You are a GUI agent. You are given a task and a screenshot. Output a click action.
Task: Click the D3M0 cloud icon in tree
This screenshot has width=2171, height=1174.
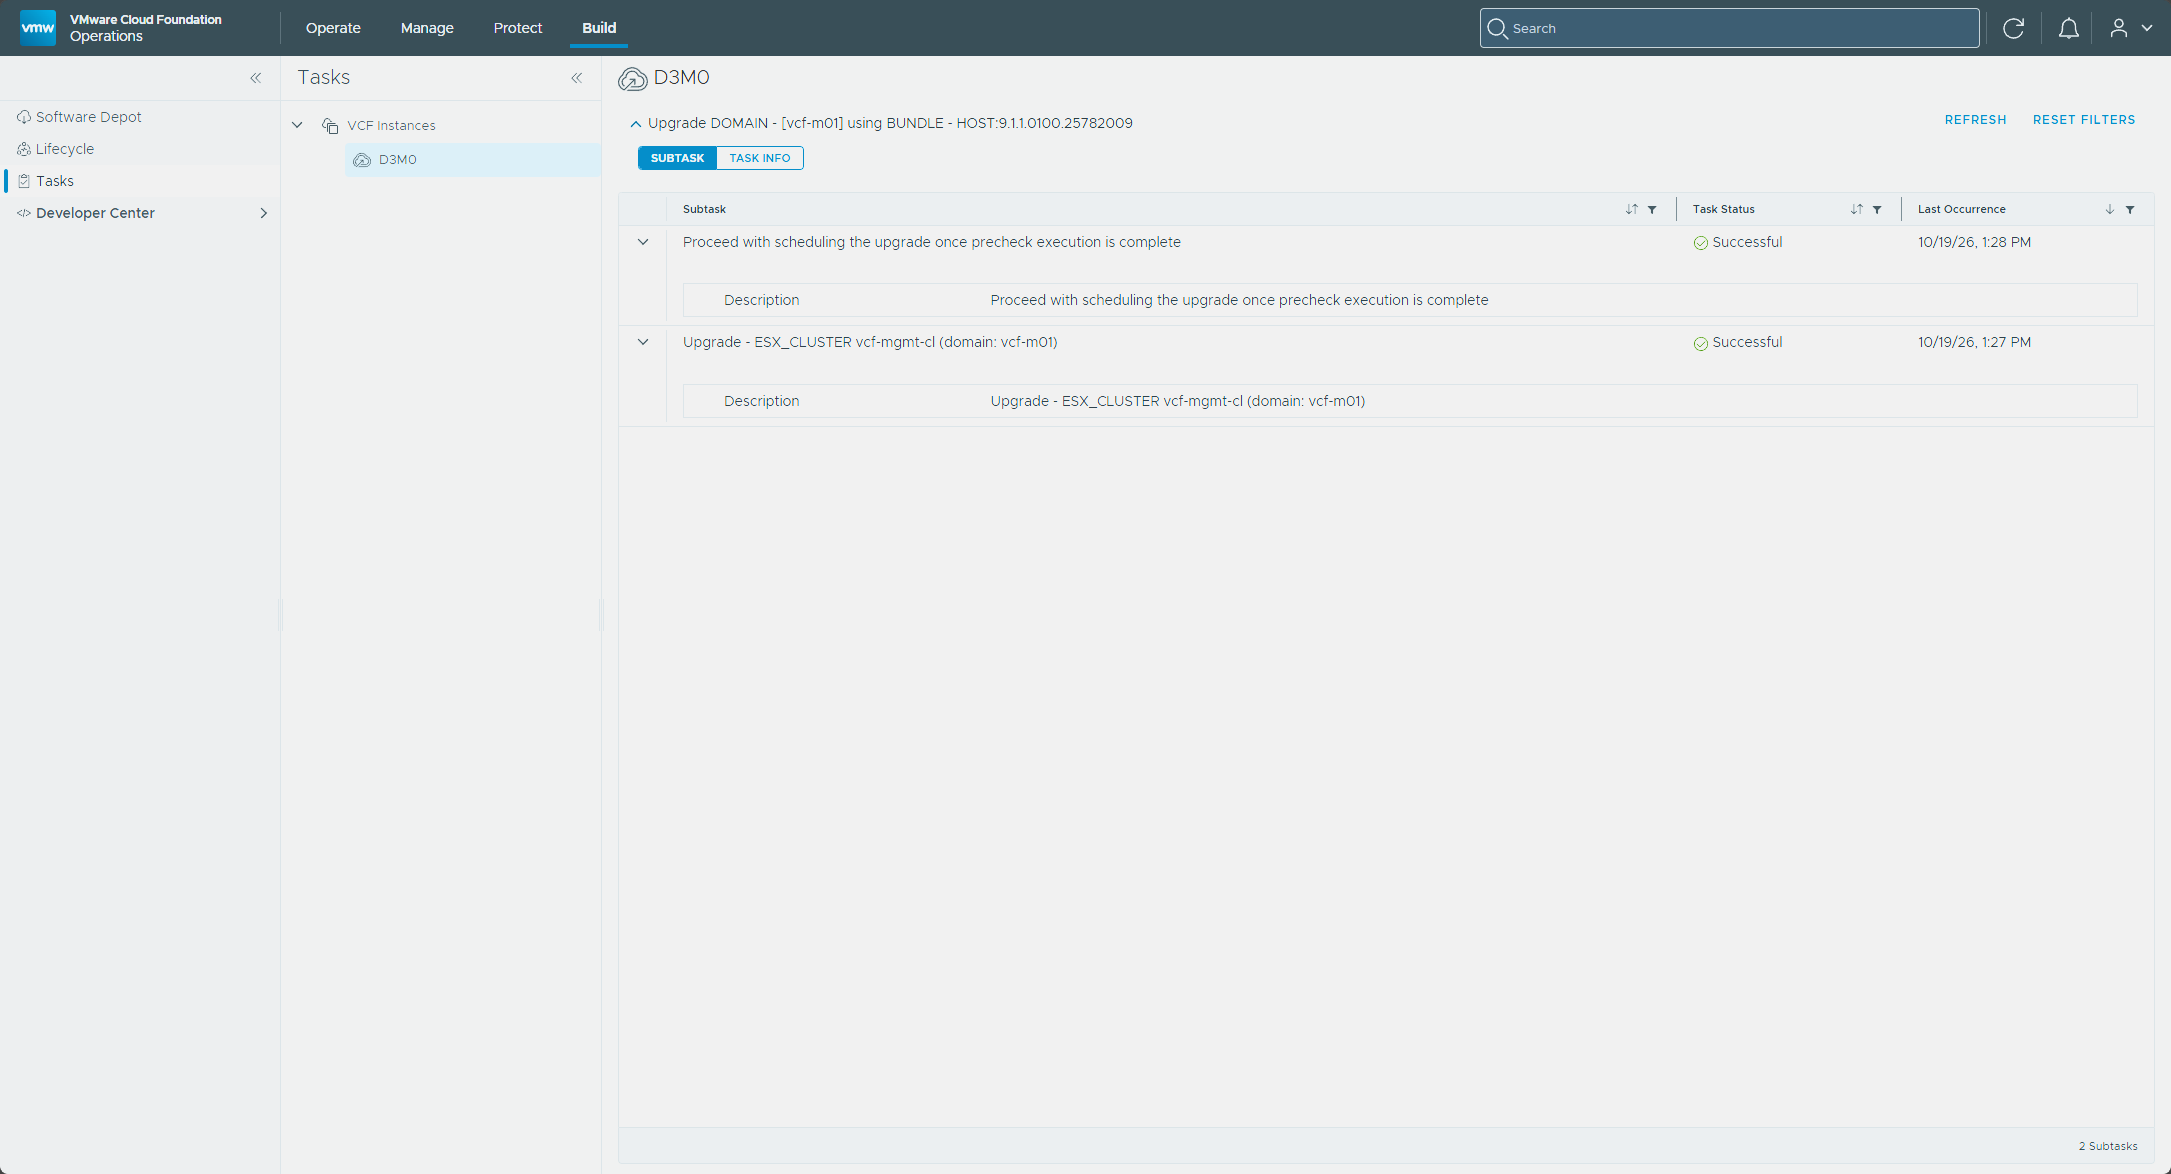tap(362, 160)
